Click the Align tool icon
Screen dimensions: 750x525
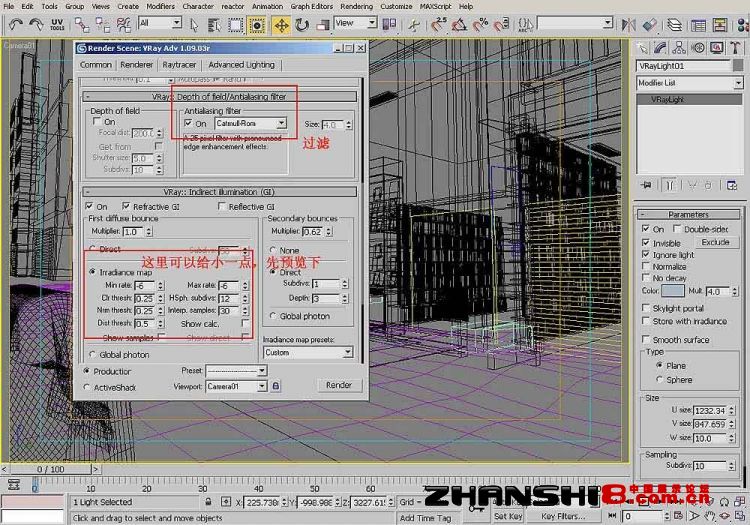(x=650, y=24)
